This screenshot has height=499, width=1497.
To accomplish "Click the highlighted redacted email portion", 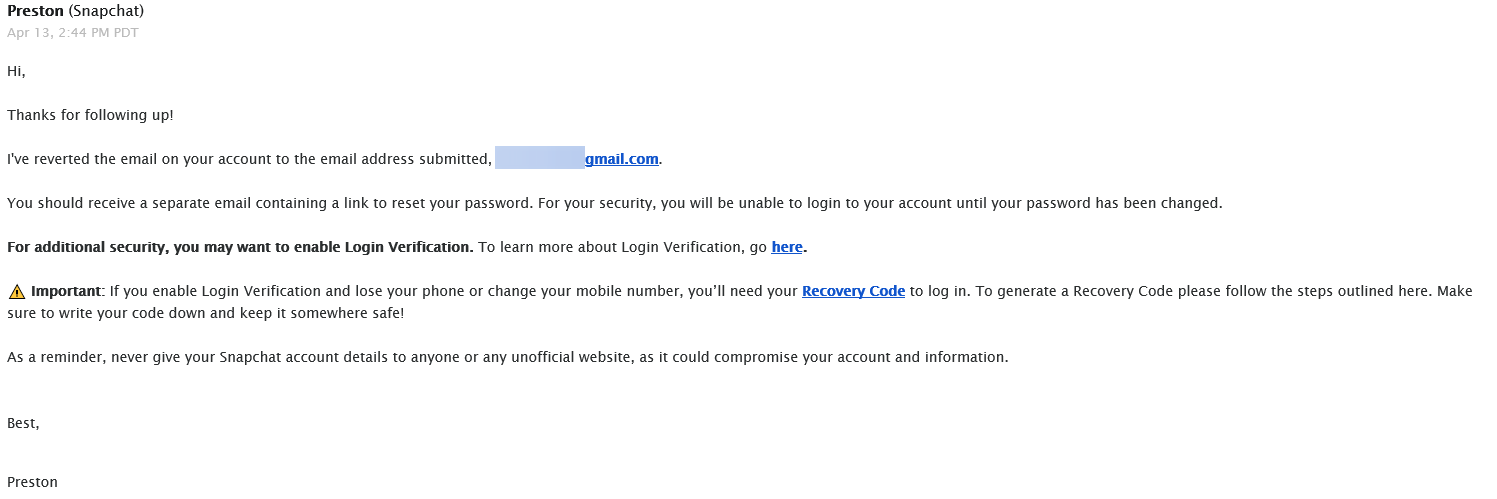I will 540,158.
